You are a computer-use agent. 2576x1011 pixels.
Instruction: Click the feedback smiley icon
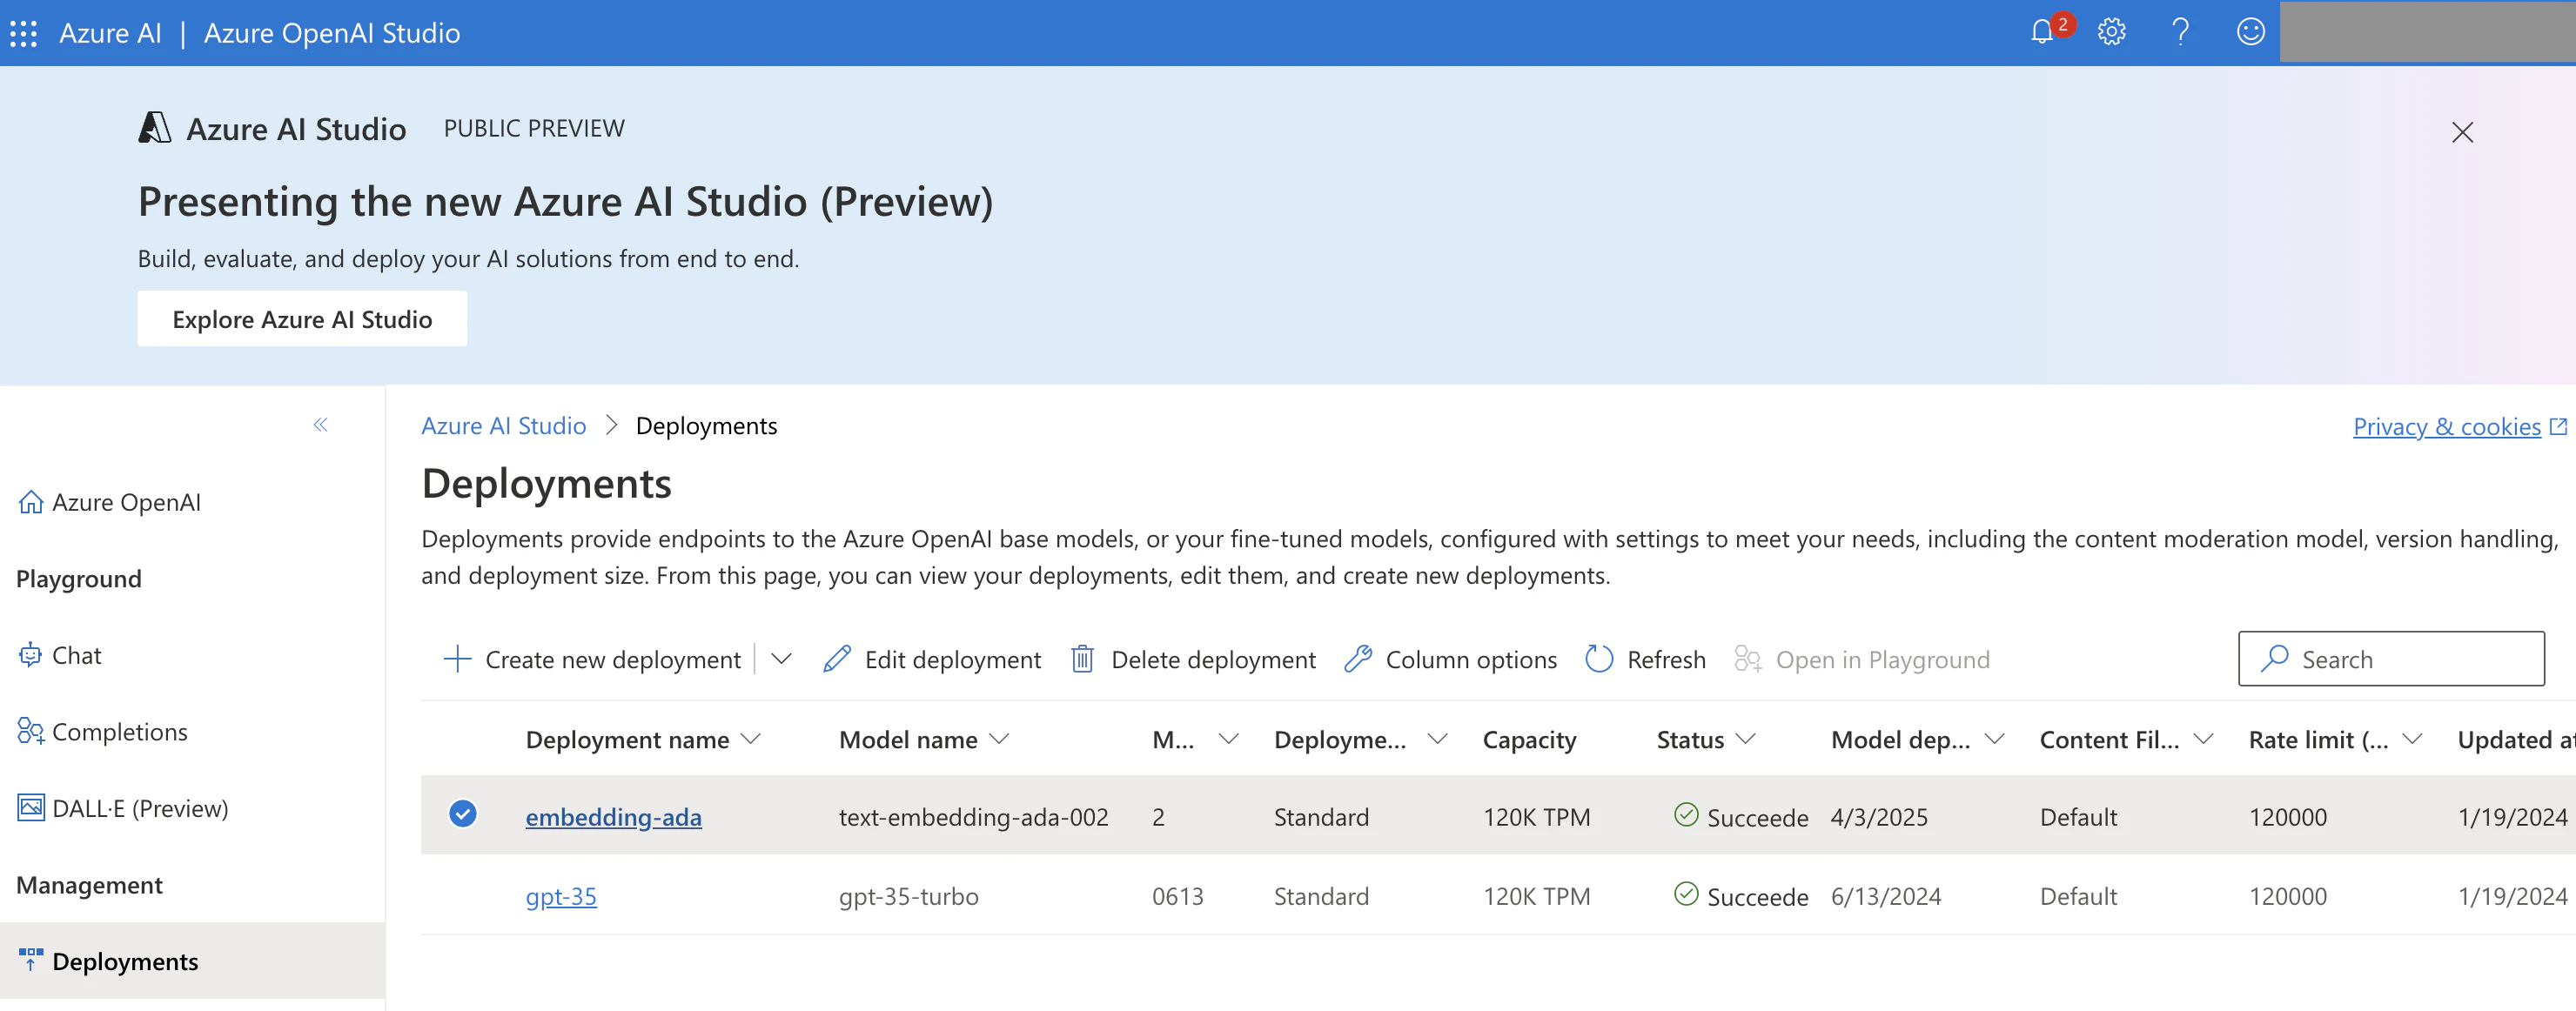[2250, 32]
